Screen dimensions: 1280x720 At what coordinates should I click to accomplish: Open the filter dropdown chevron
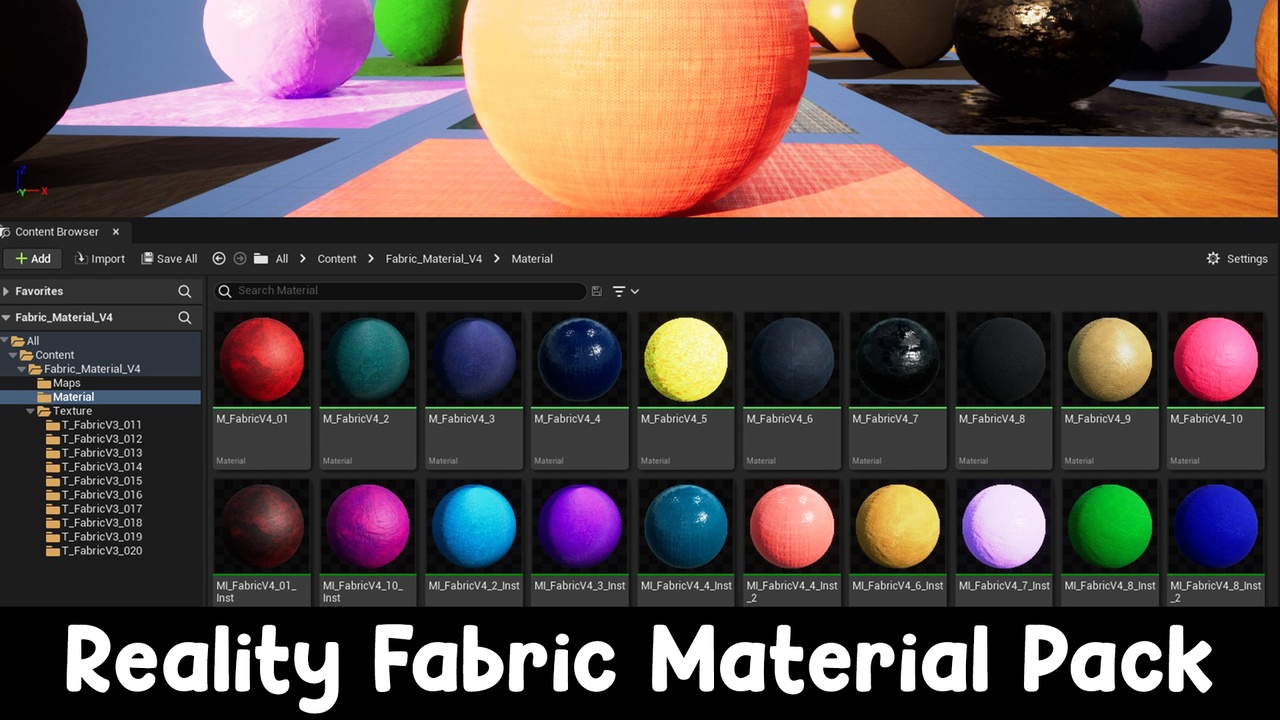point(633,291)
